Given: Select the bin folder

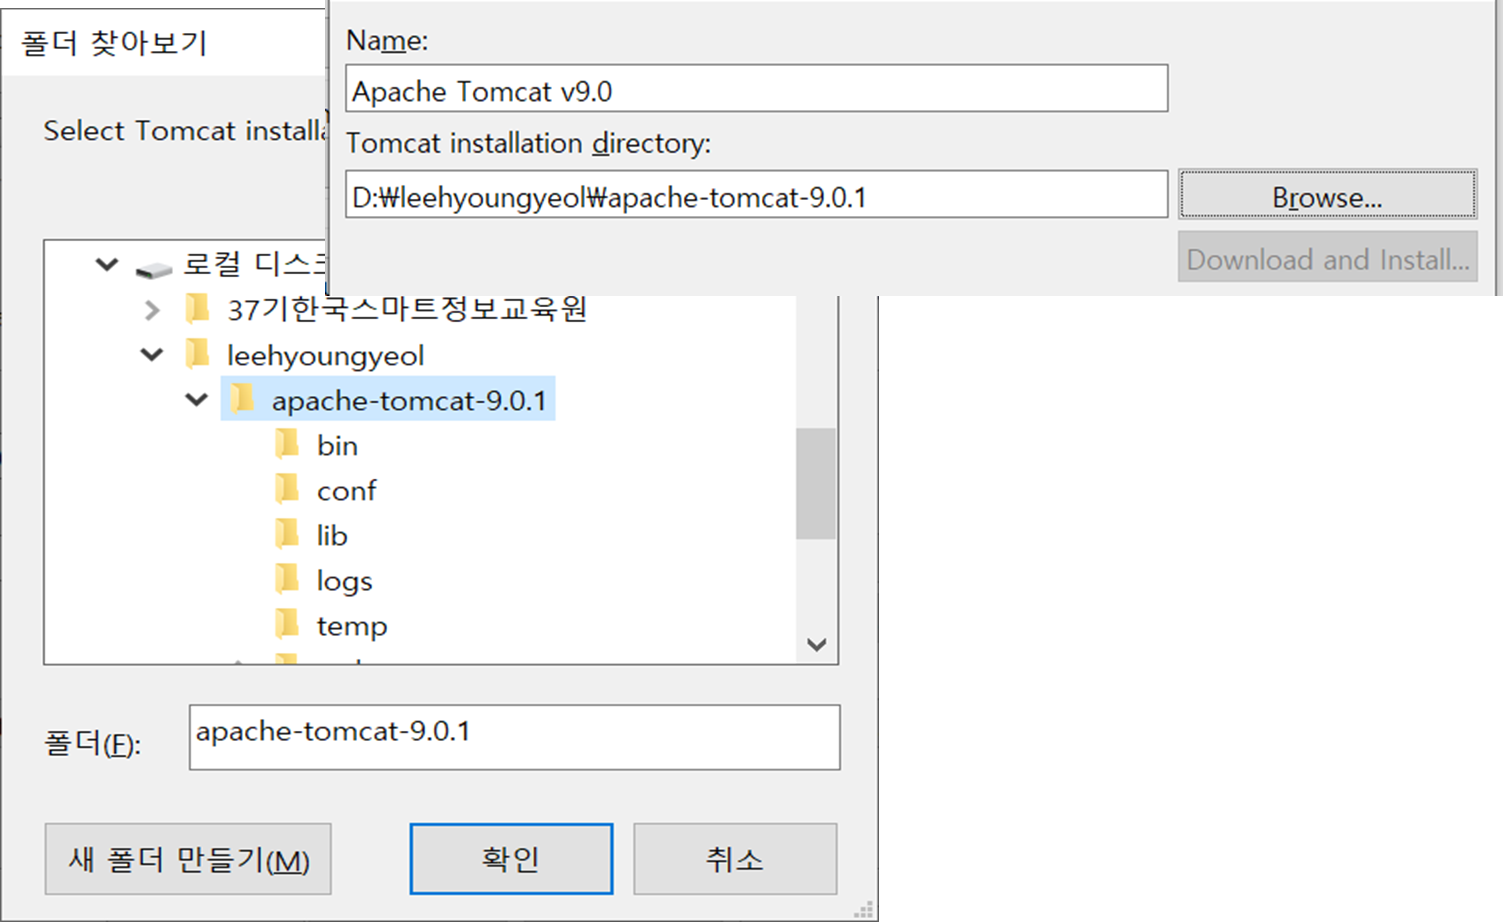Looking at the screenshot, I should [x=337, y=446].
